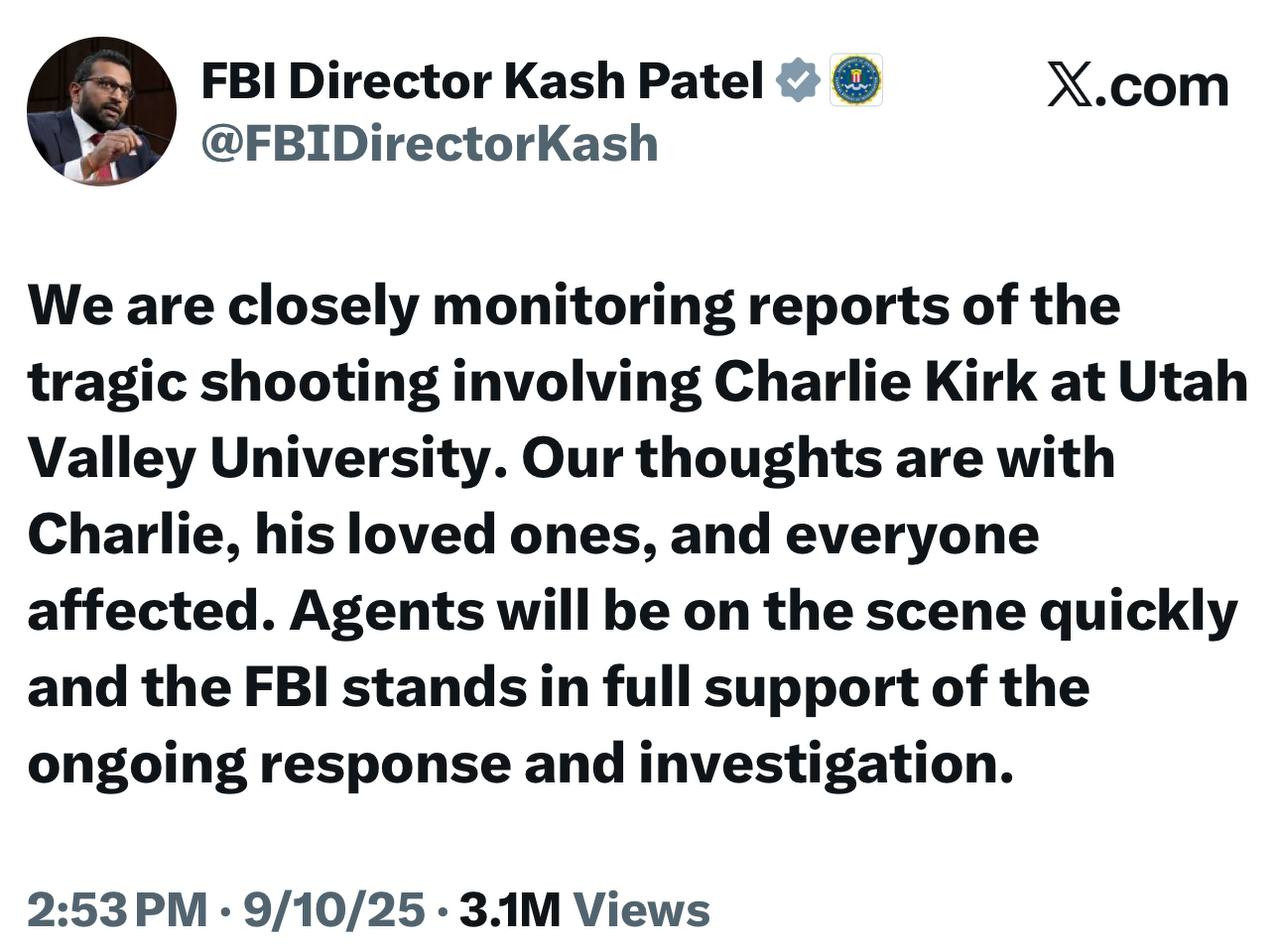
Task: Click the .com text beside the X logo
Action: click(x=1162, y=87)
